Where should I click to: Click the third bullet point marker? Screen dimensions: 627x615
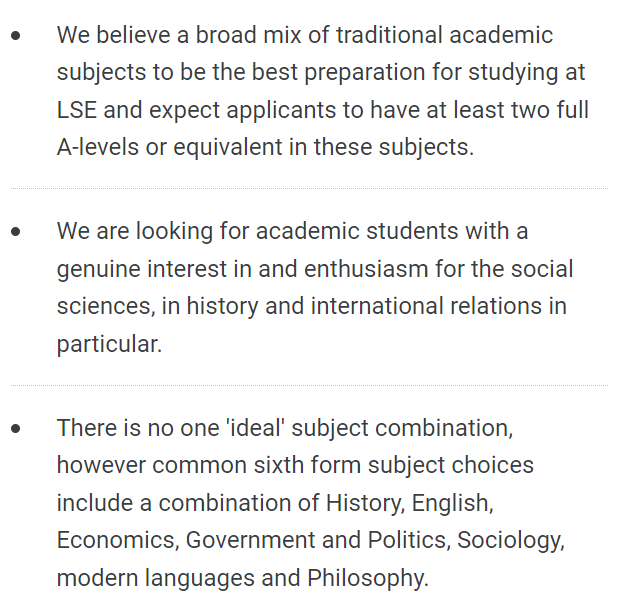[x=16, y=428]
